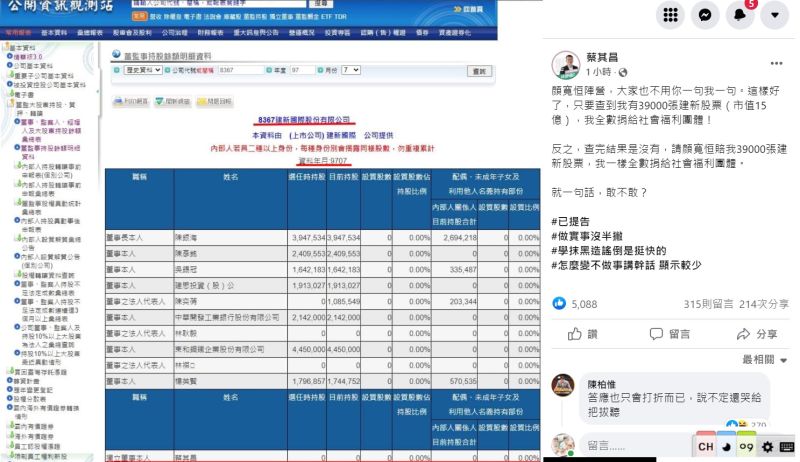Open the IME settings gear icon

(767, 447)
